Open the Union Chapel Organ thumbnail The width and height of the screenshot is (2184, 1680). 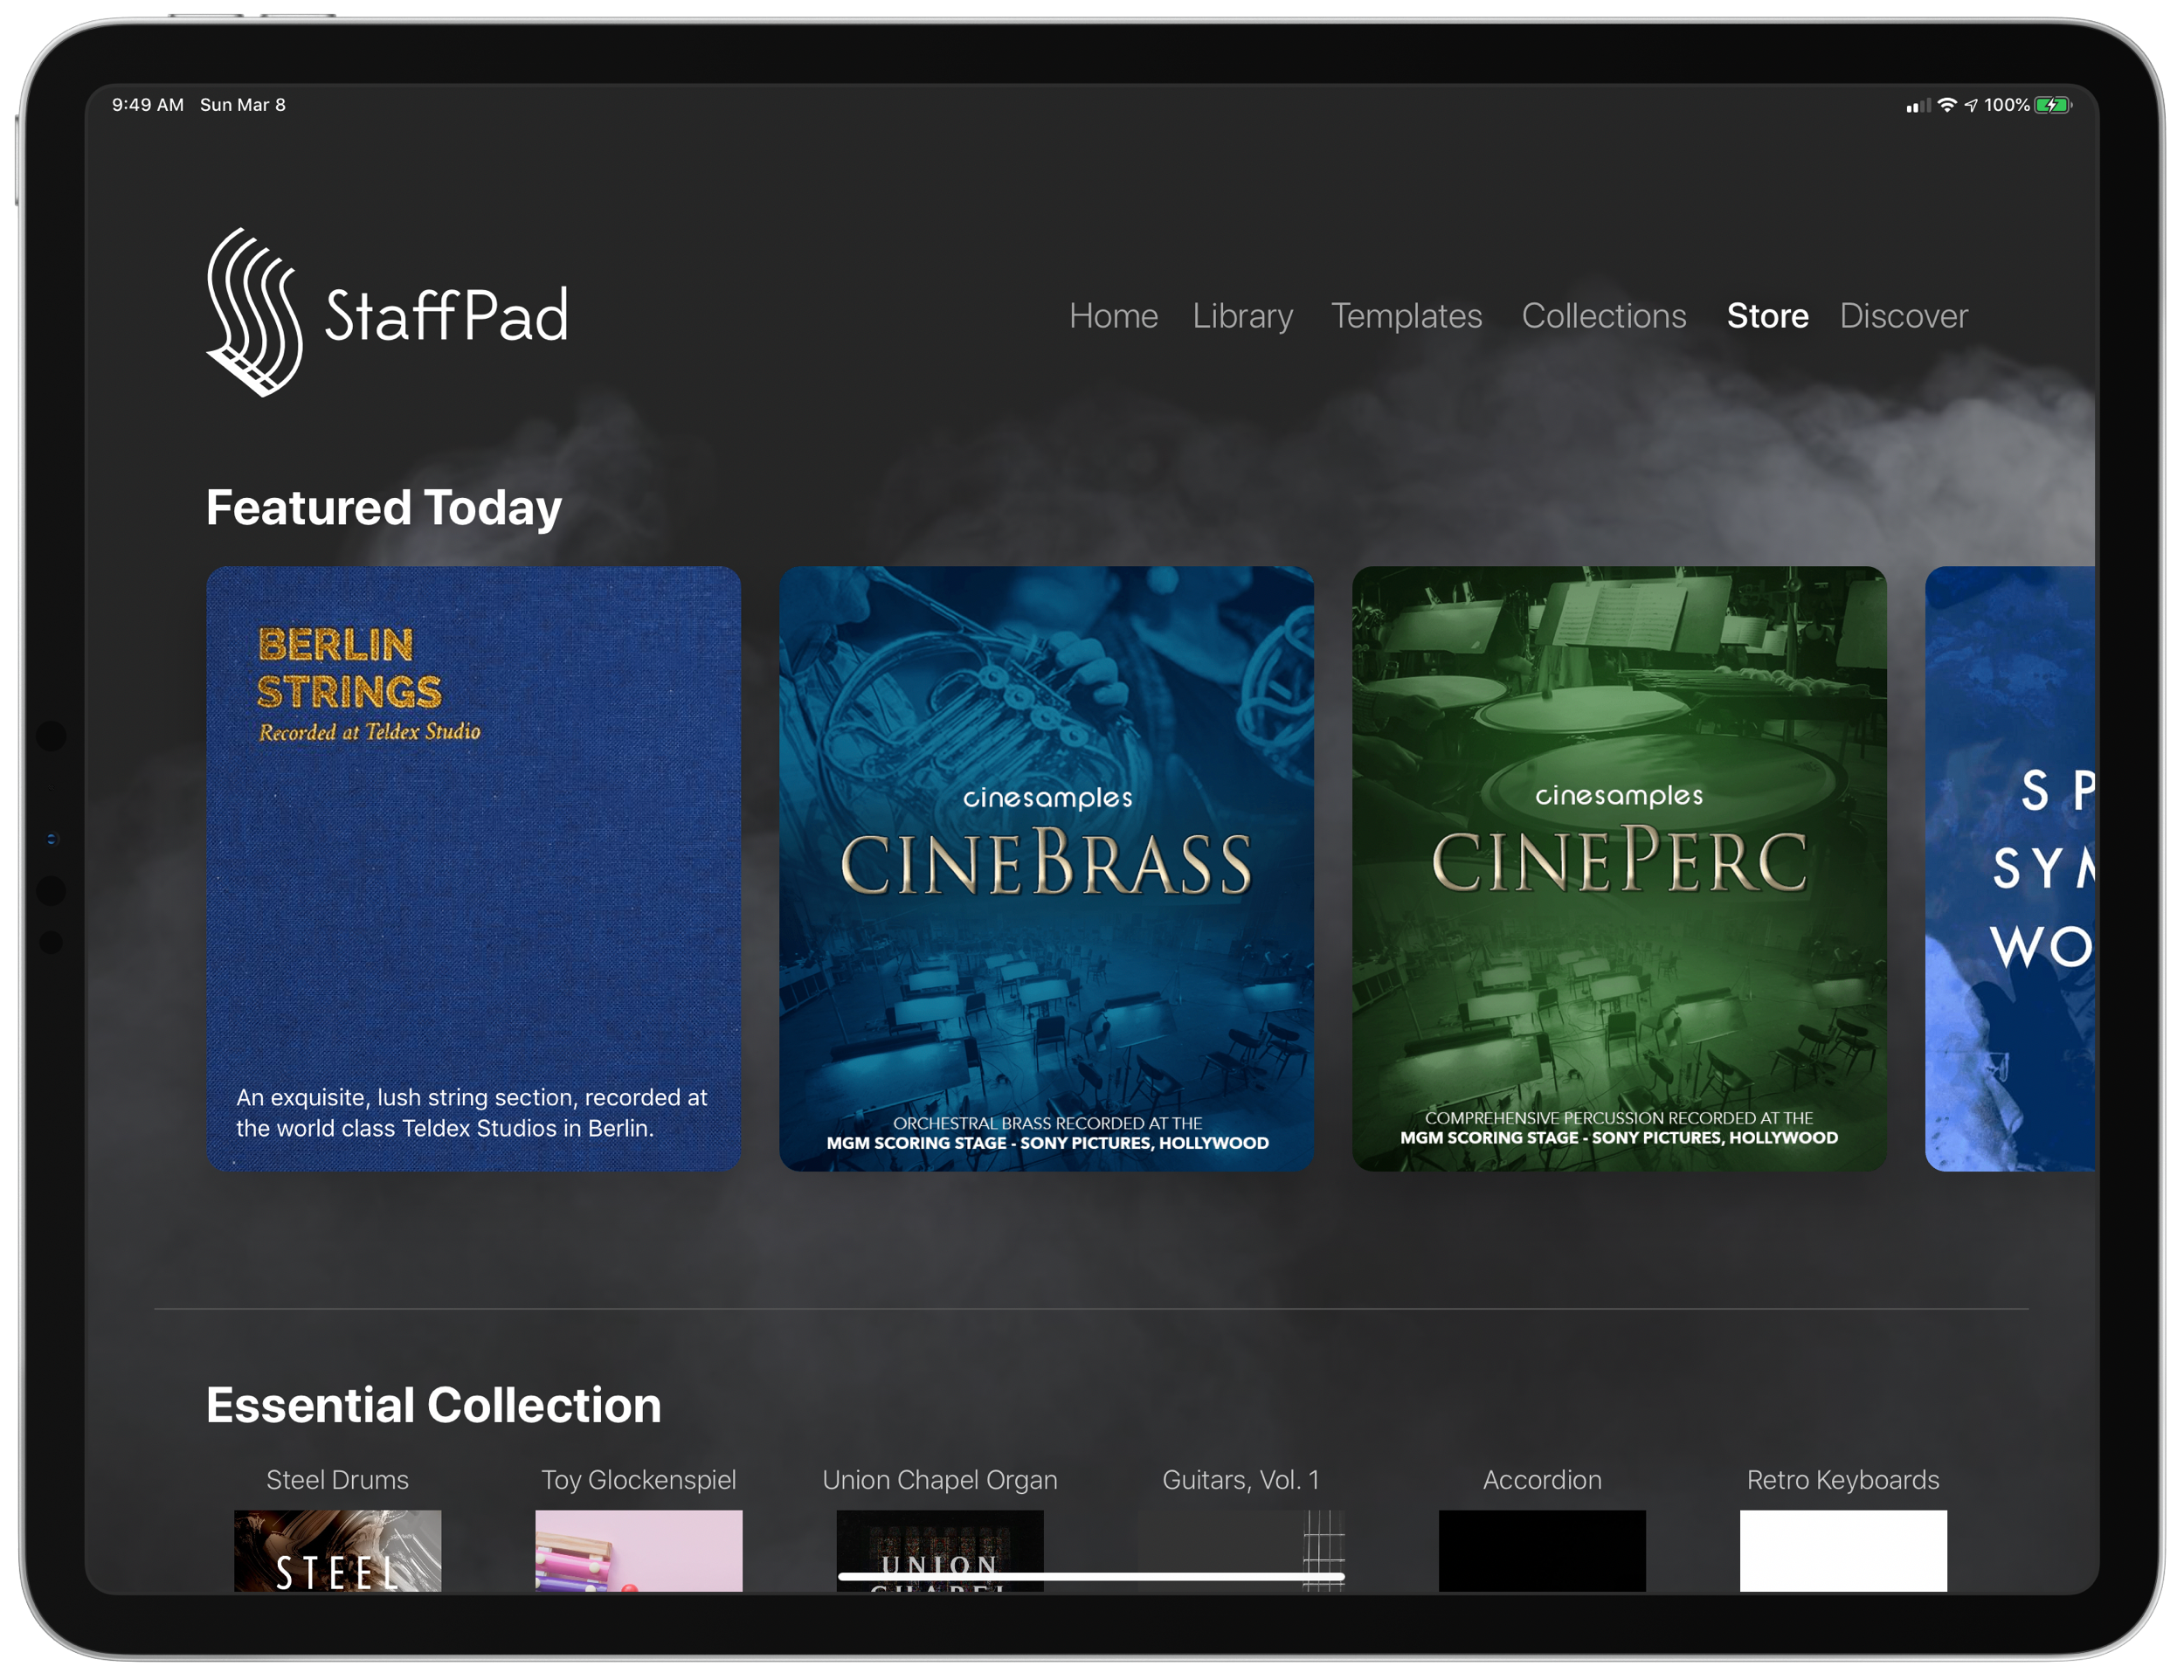(x=939, y=1550)
